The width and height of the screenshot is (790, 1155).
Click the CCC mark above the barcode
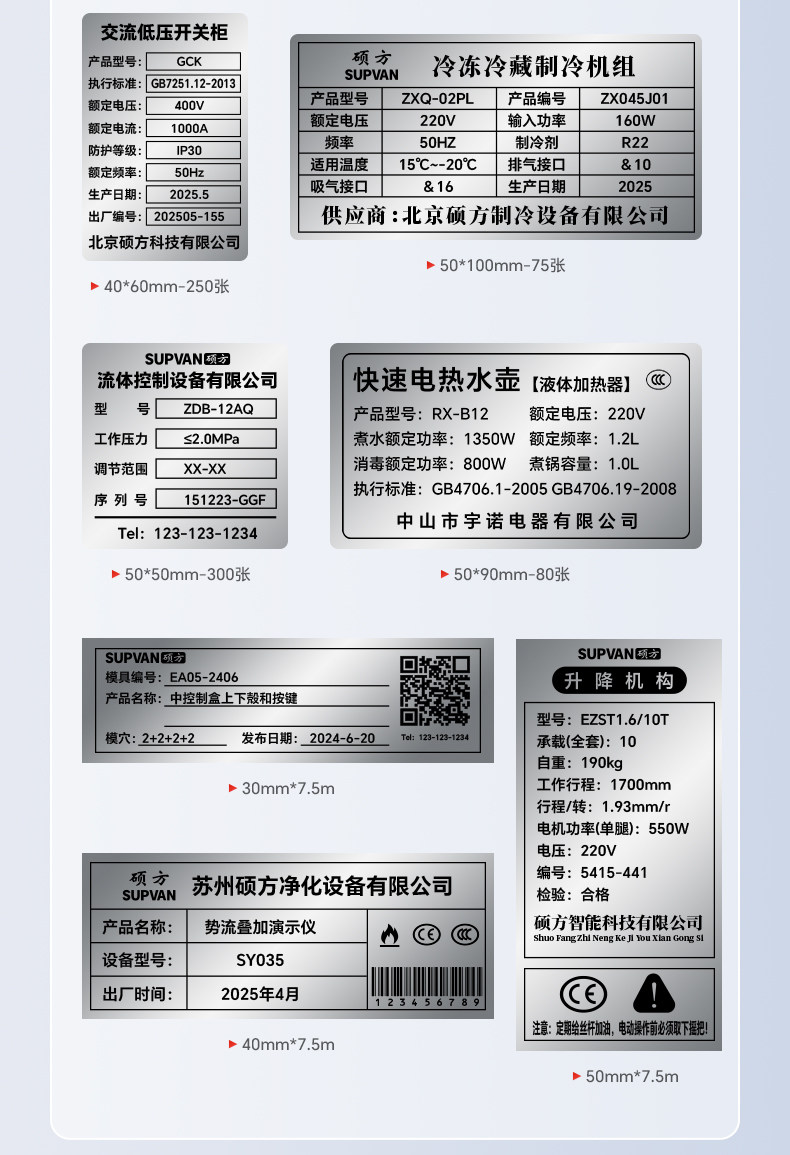point(464,935)
